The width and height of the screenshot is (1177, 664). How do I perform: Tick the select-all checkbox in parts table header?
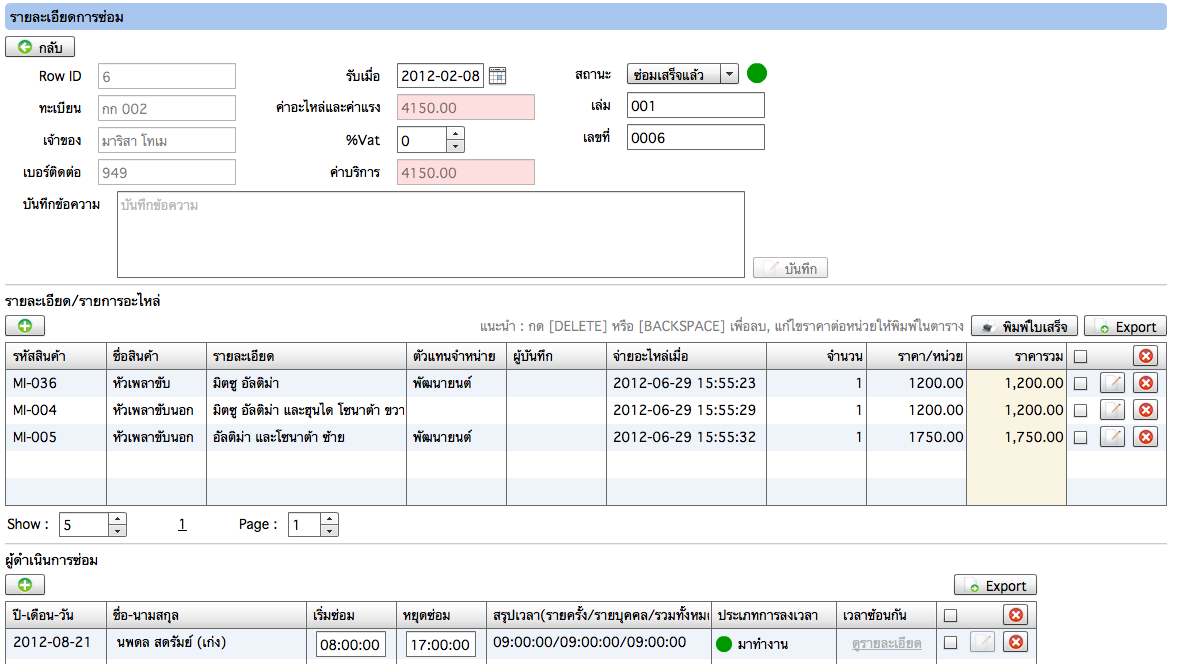pos(1080,356)
